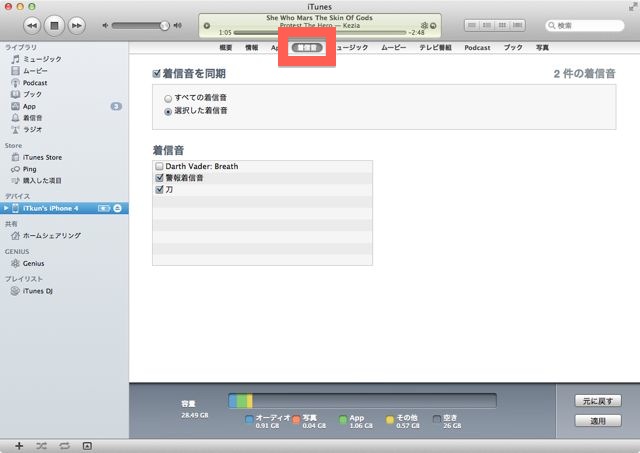Eject iTkun's iPhone 4 device
Image resolution: width=640 pixels, height=453 pixels.
[x=118, y=208]
